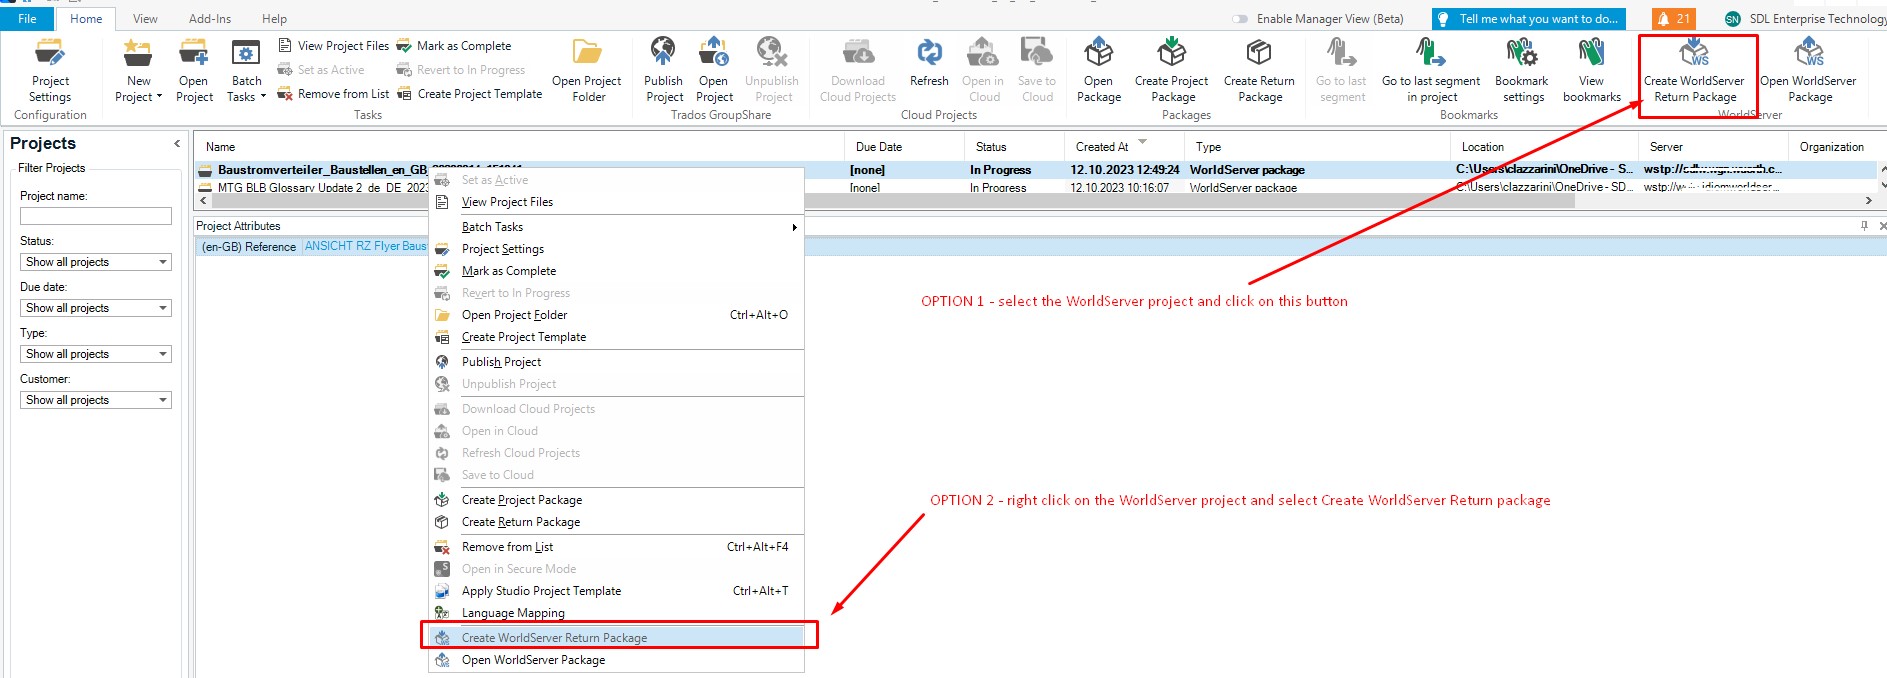Choose Apply Studio Project Template menu entry
Screen dimensions: 1887x678
pyautogui.click(x=617, y=591)
